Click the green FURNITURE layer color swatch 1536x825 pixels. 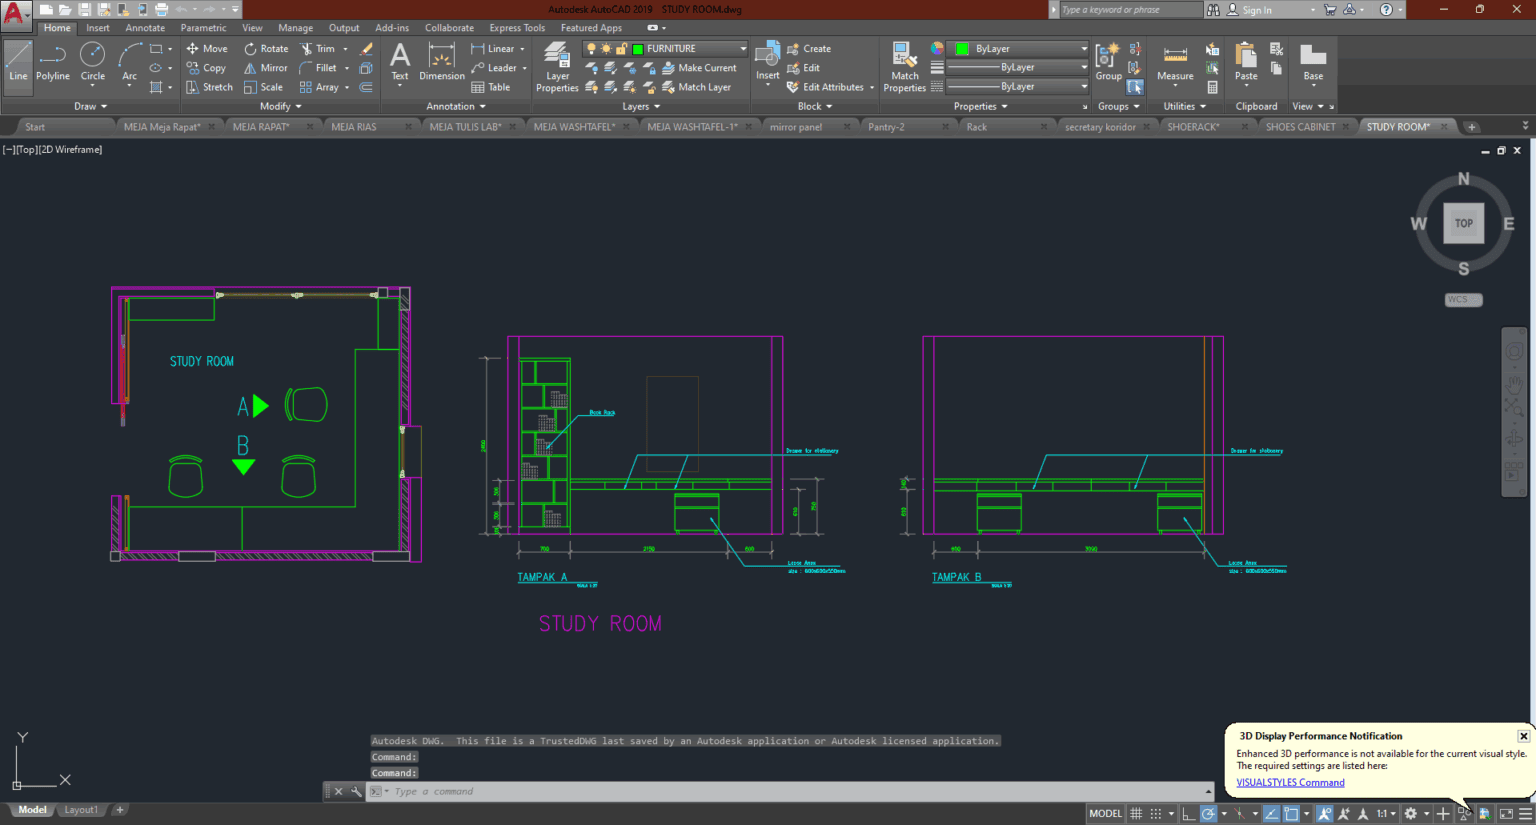[x=640, y=48]
